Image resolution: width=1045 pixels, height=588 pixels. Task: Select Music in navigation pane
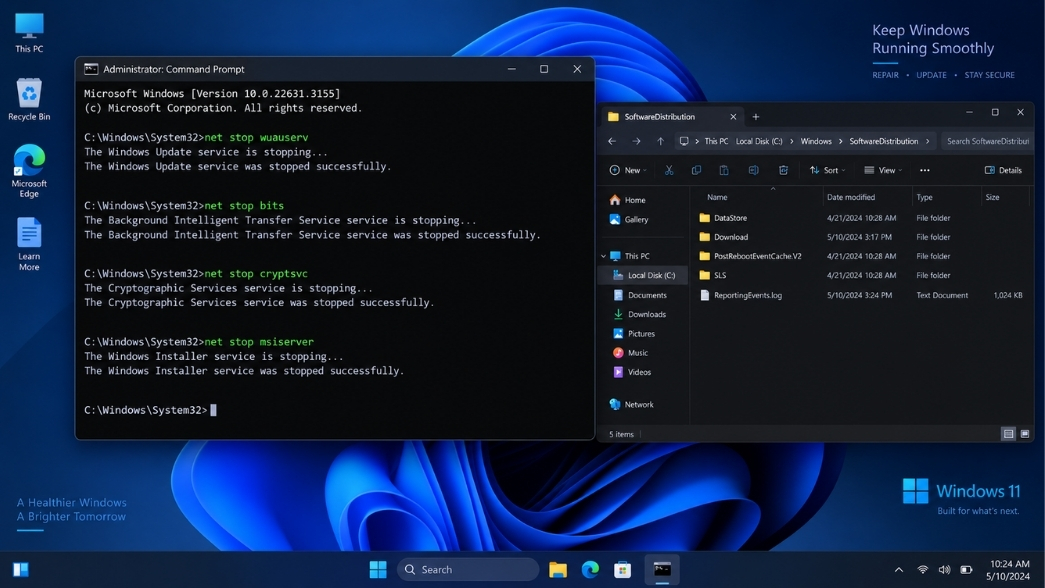(x=631, y=353)
